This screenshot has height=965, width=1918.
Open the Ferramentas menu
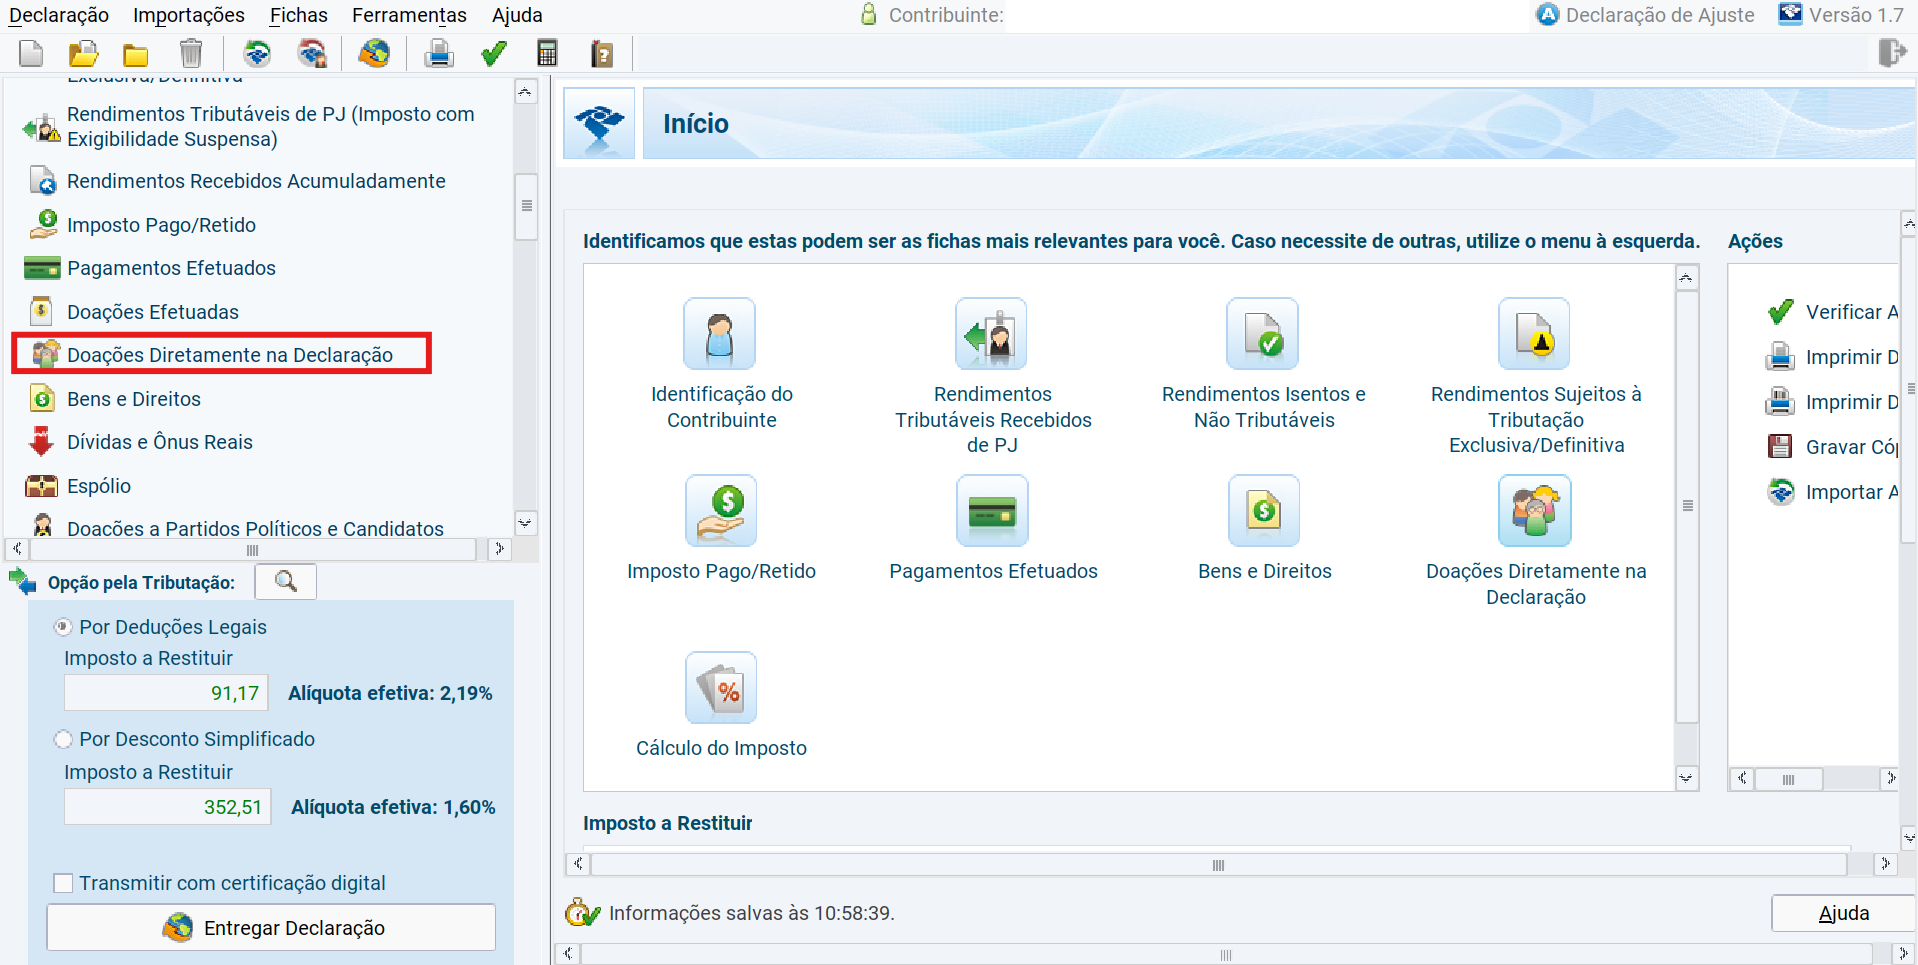409,15
